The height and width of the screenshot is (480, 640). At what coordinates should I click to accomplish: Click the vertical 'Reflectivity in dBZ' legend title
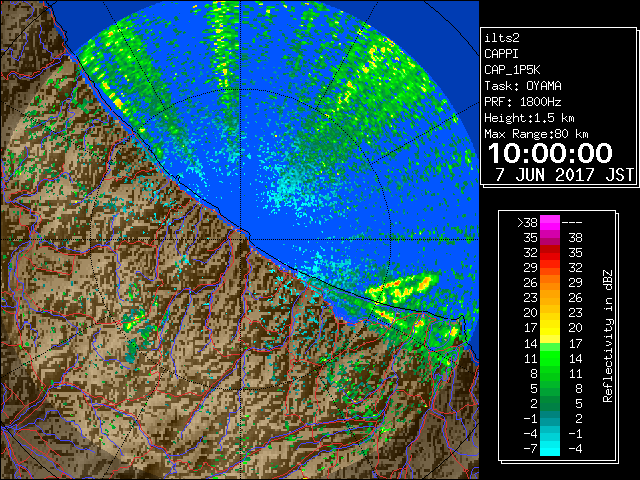click(x=608, y=336)
